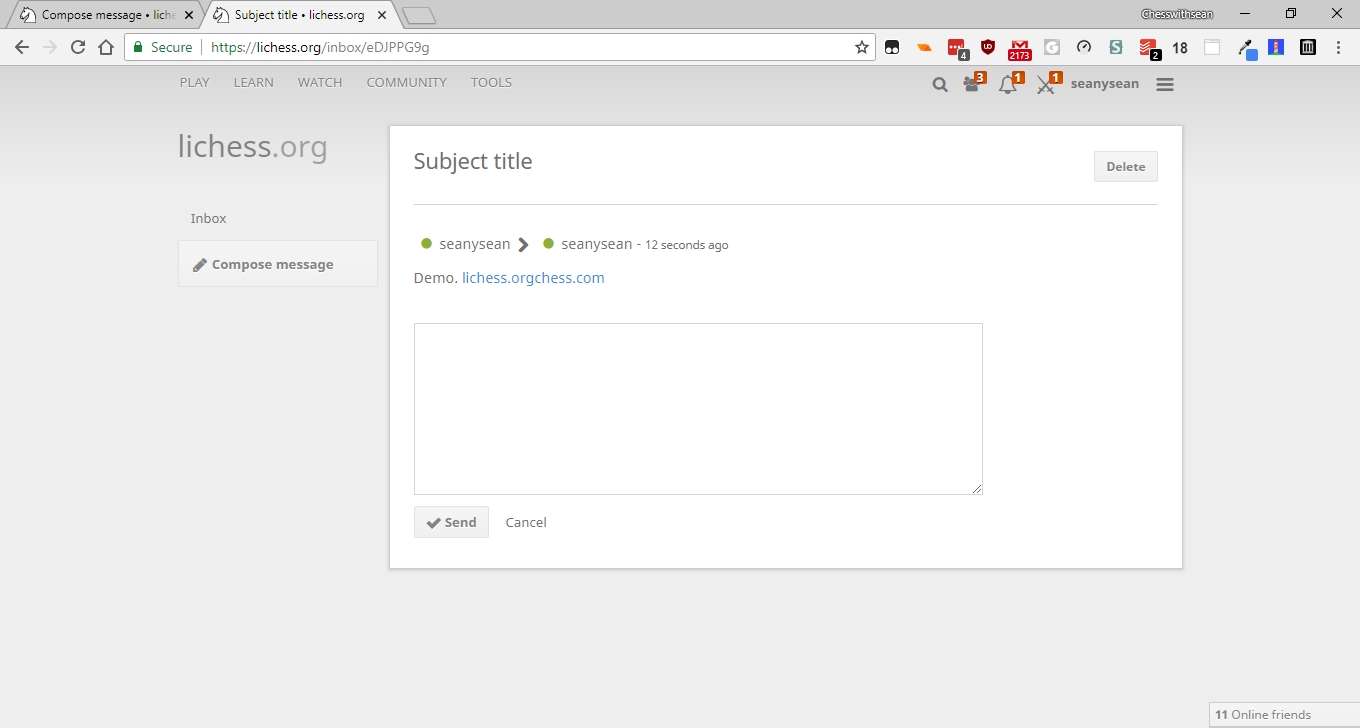Screen dimensions: 1360x728
Task: Open a new browser tab
Action: click(x=419, y=16)
